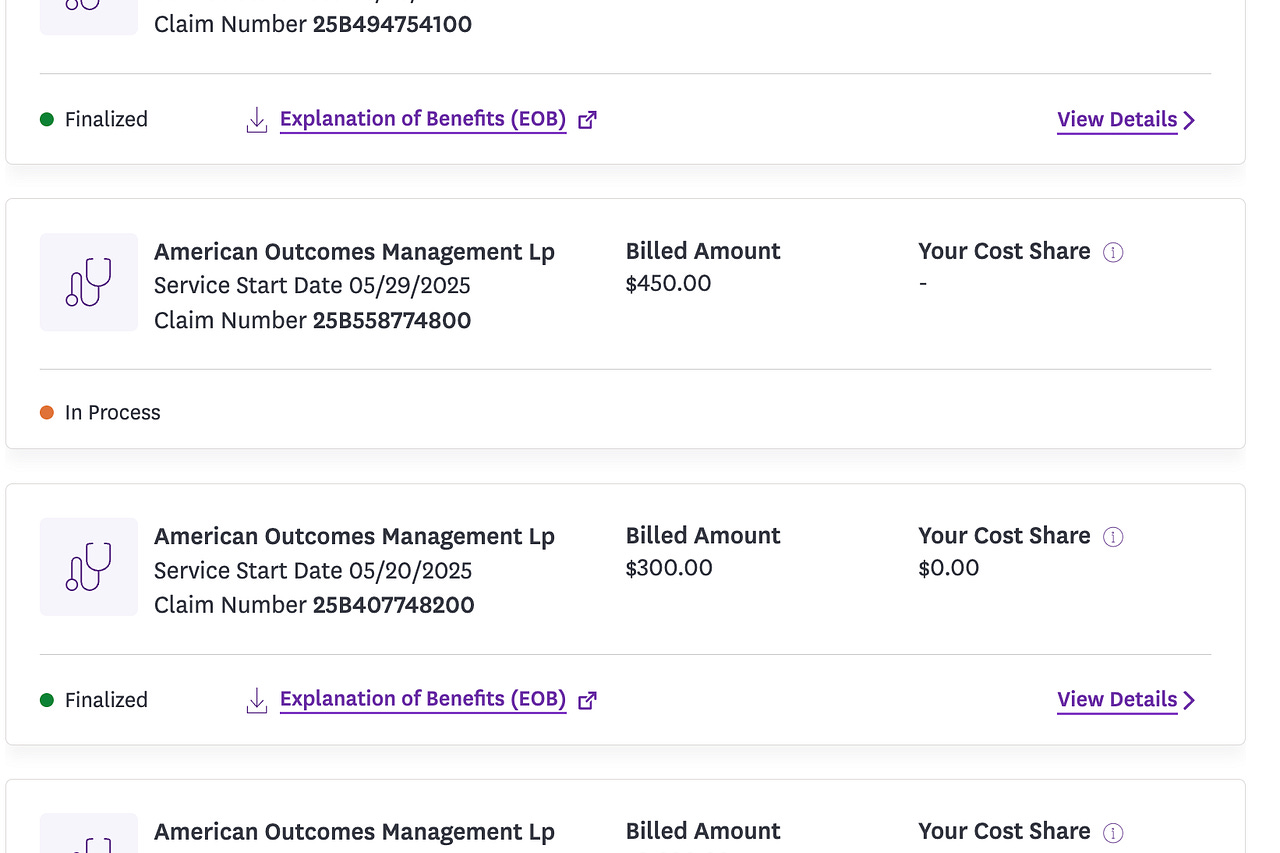Click claim number 25B407748200
The image size is (1280, 853).
(x=394, y=605)
